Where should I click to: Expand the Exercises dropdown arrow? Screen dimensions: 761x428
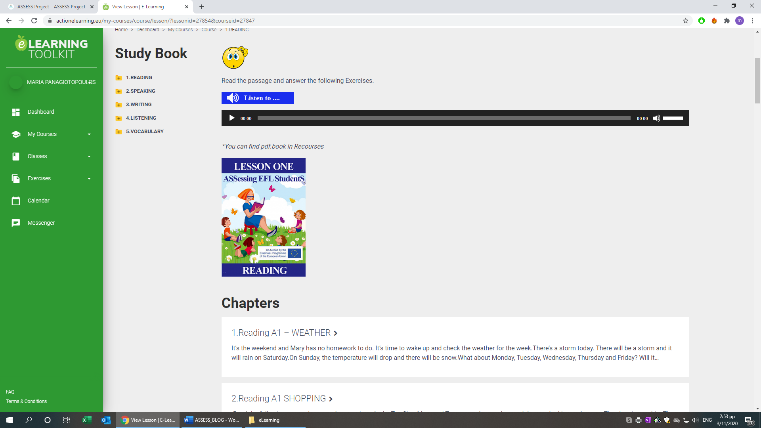[x=89, y=179]
